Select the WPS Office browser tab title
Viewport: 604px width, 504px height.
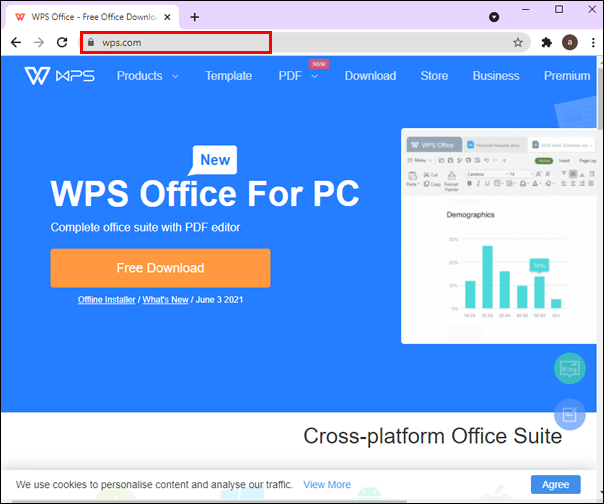pos(95,17)
